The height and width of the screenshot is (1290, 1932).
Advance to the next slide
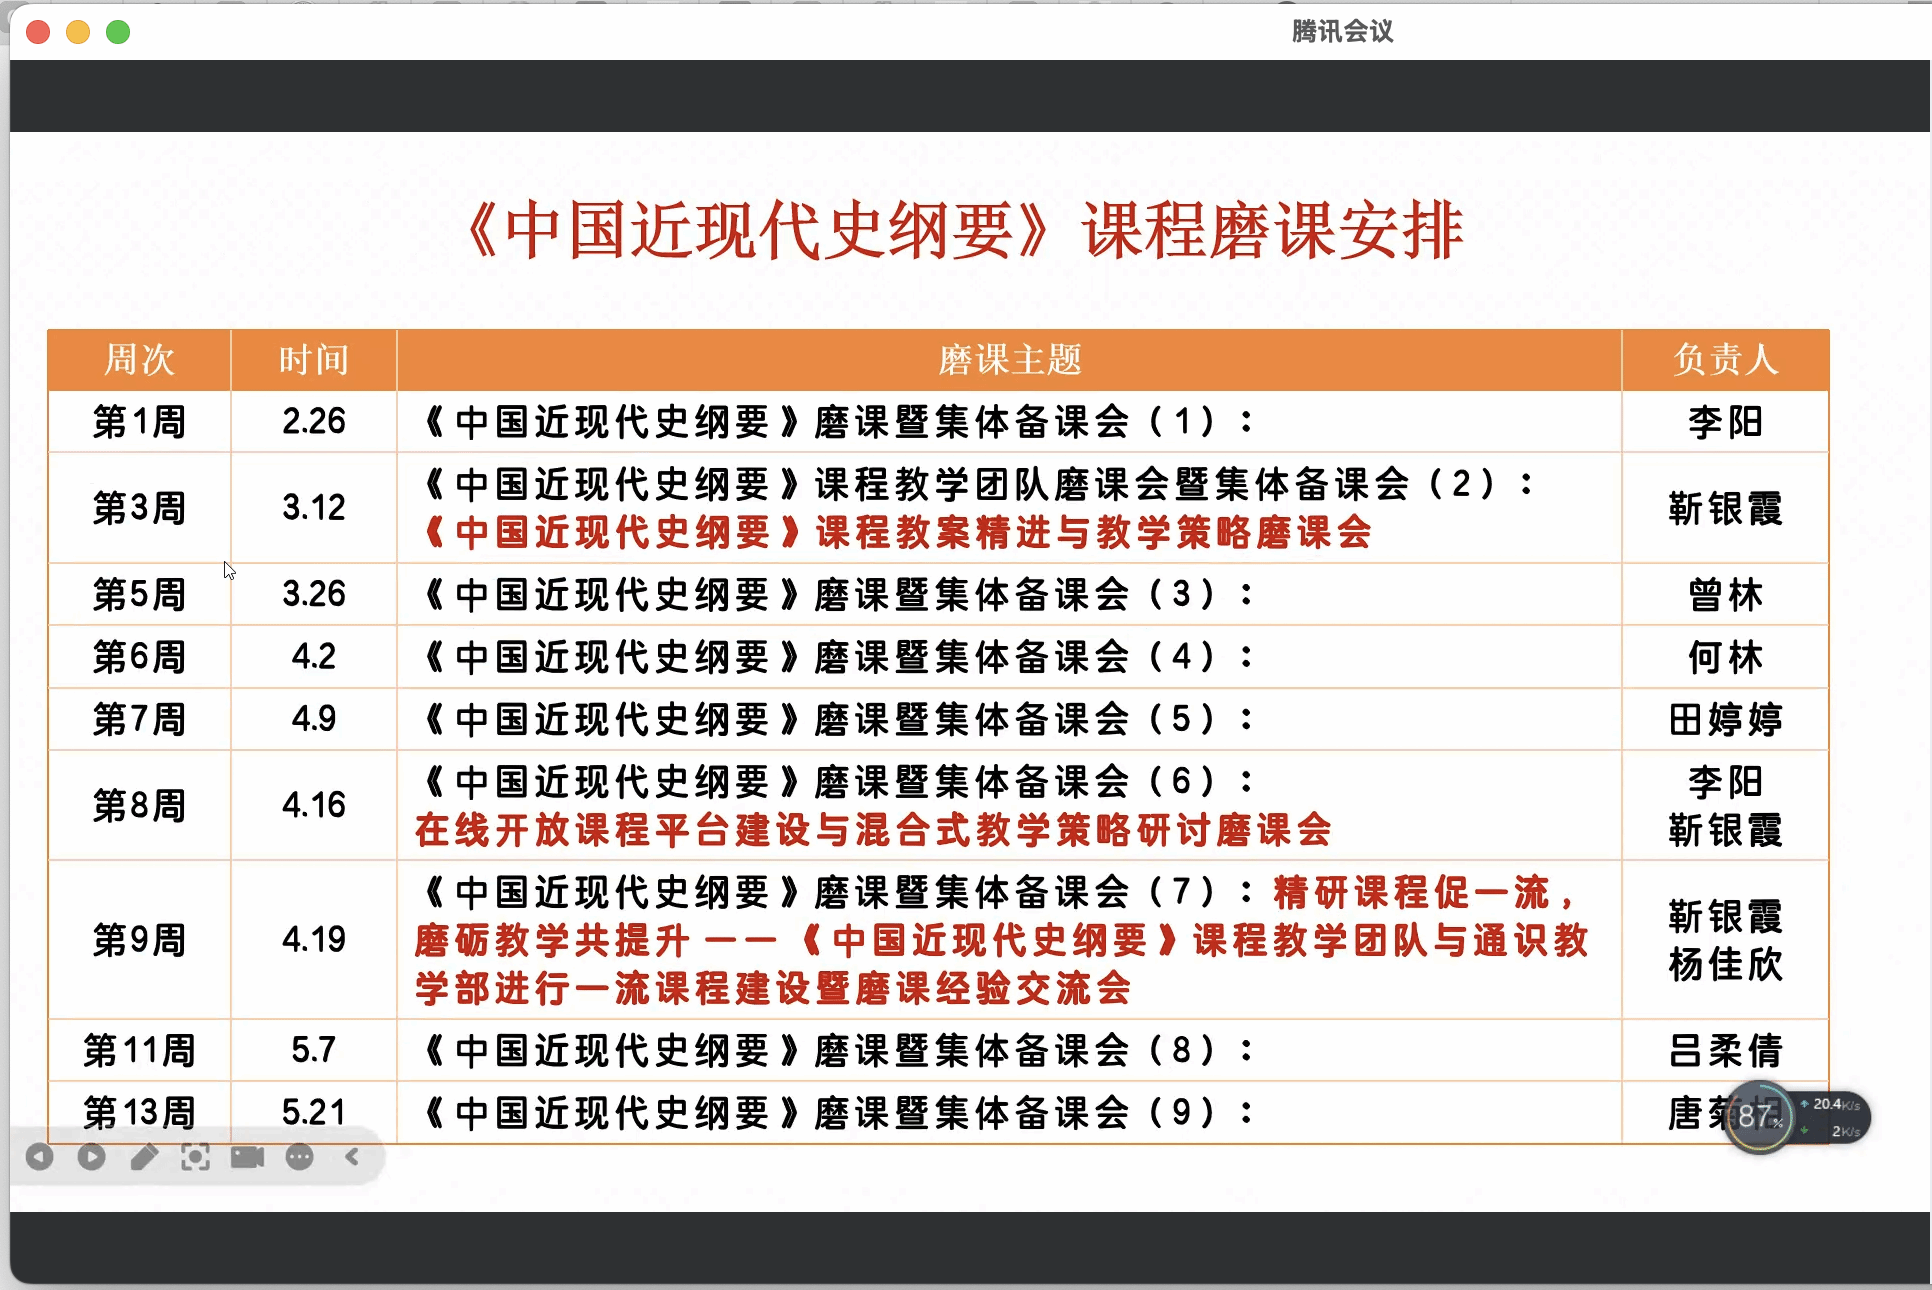(92, 1157)
